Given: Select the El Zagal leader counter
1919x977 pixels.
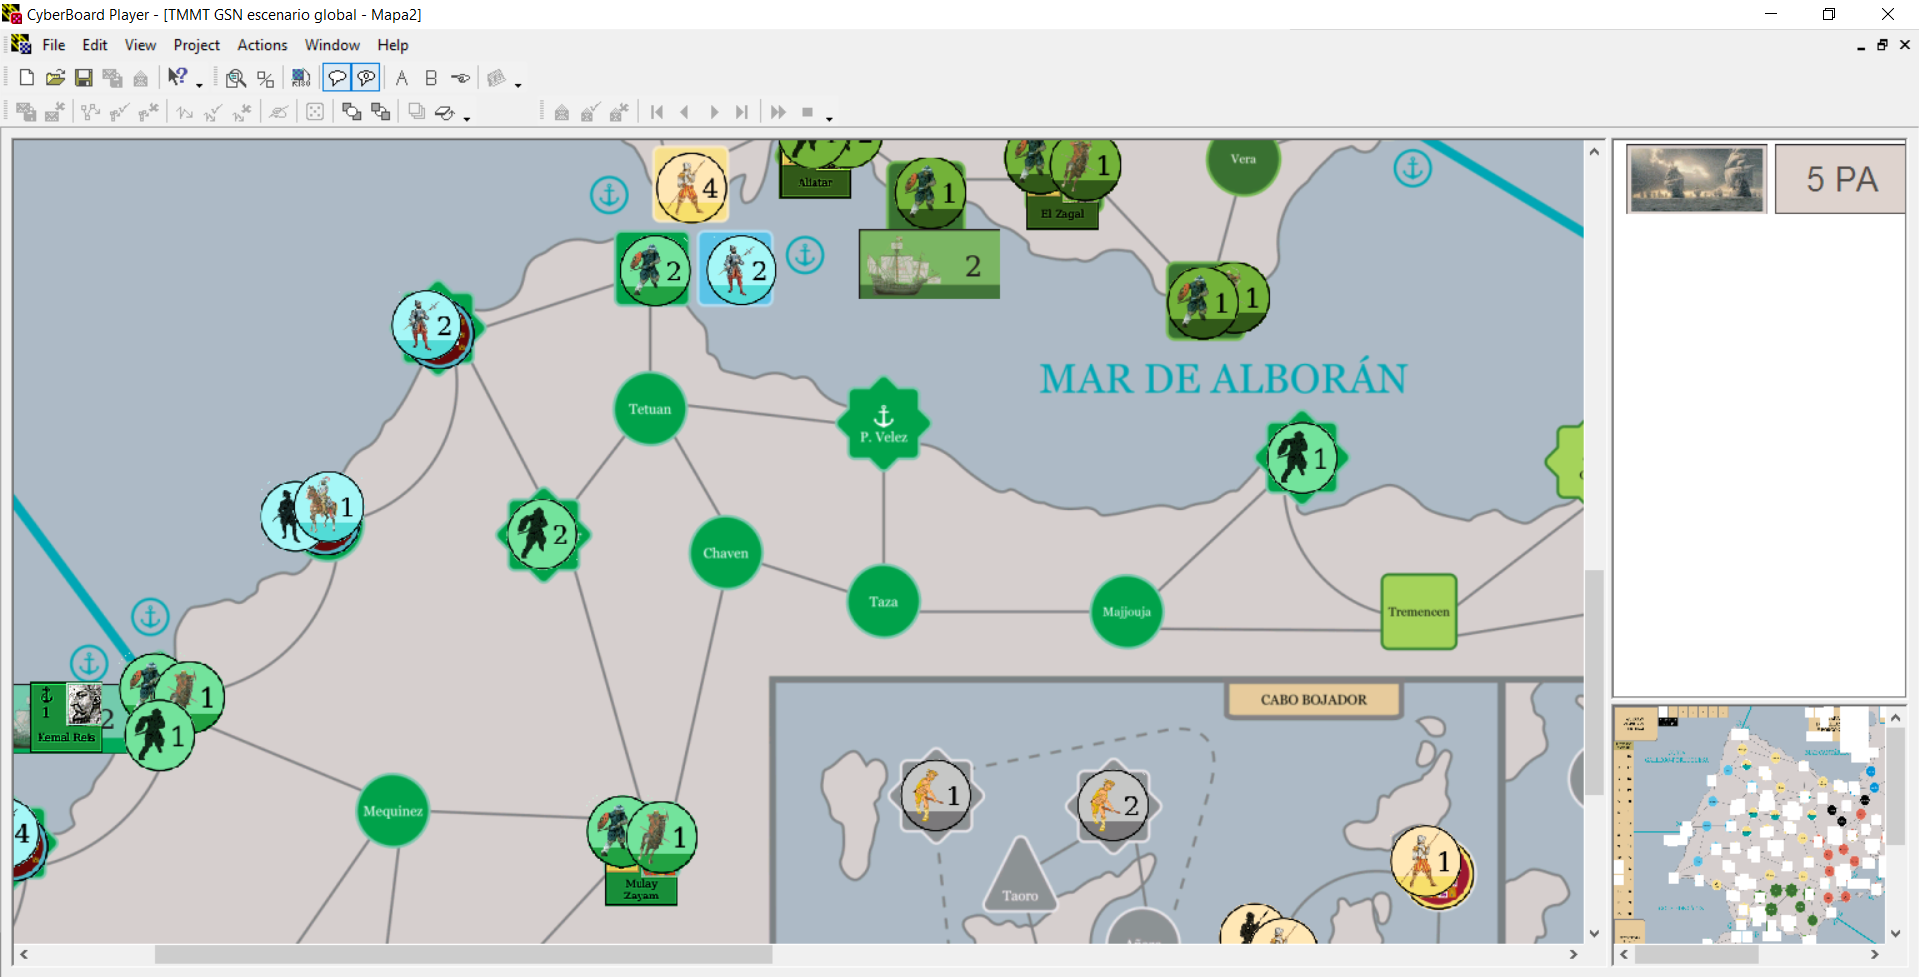Looking at the screenshot, I should [1062, 212].
